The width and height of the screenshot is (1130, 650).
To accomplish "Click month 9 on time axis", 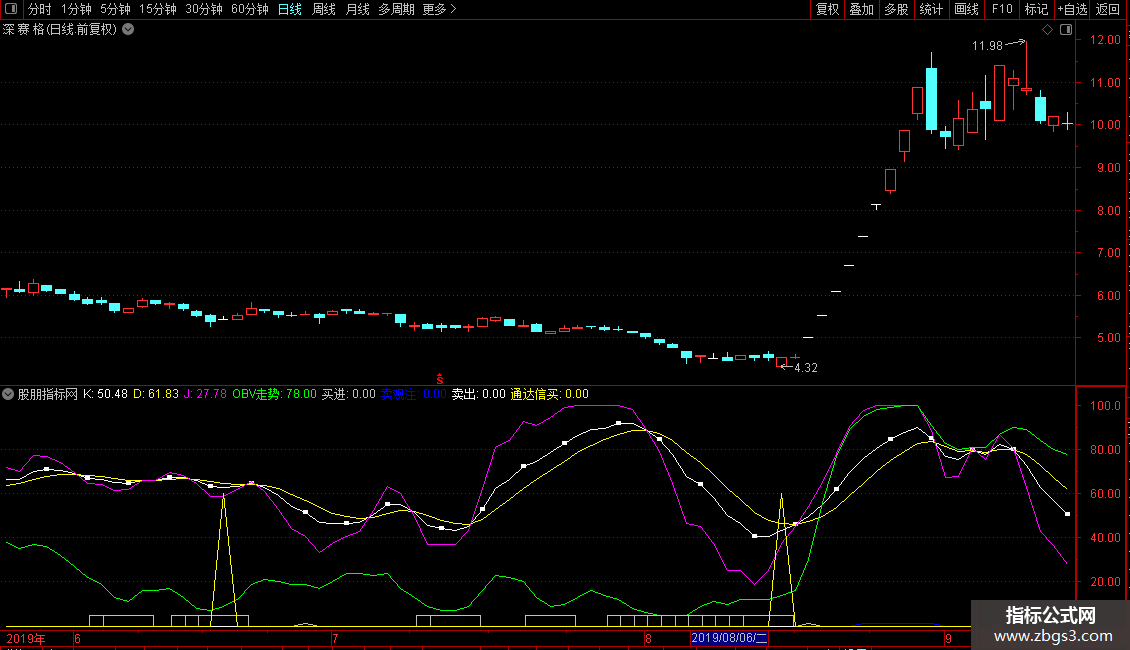I will 948,638.
